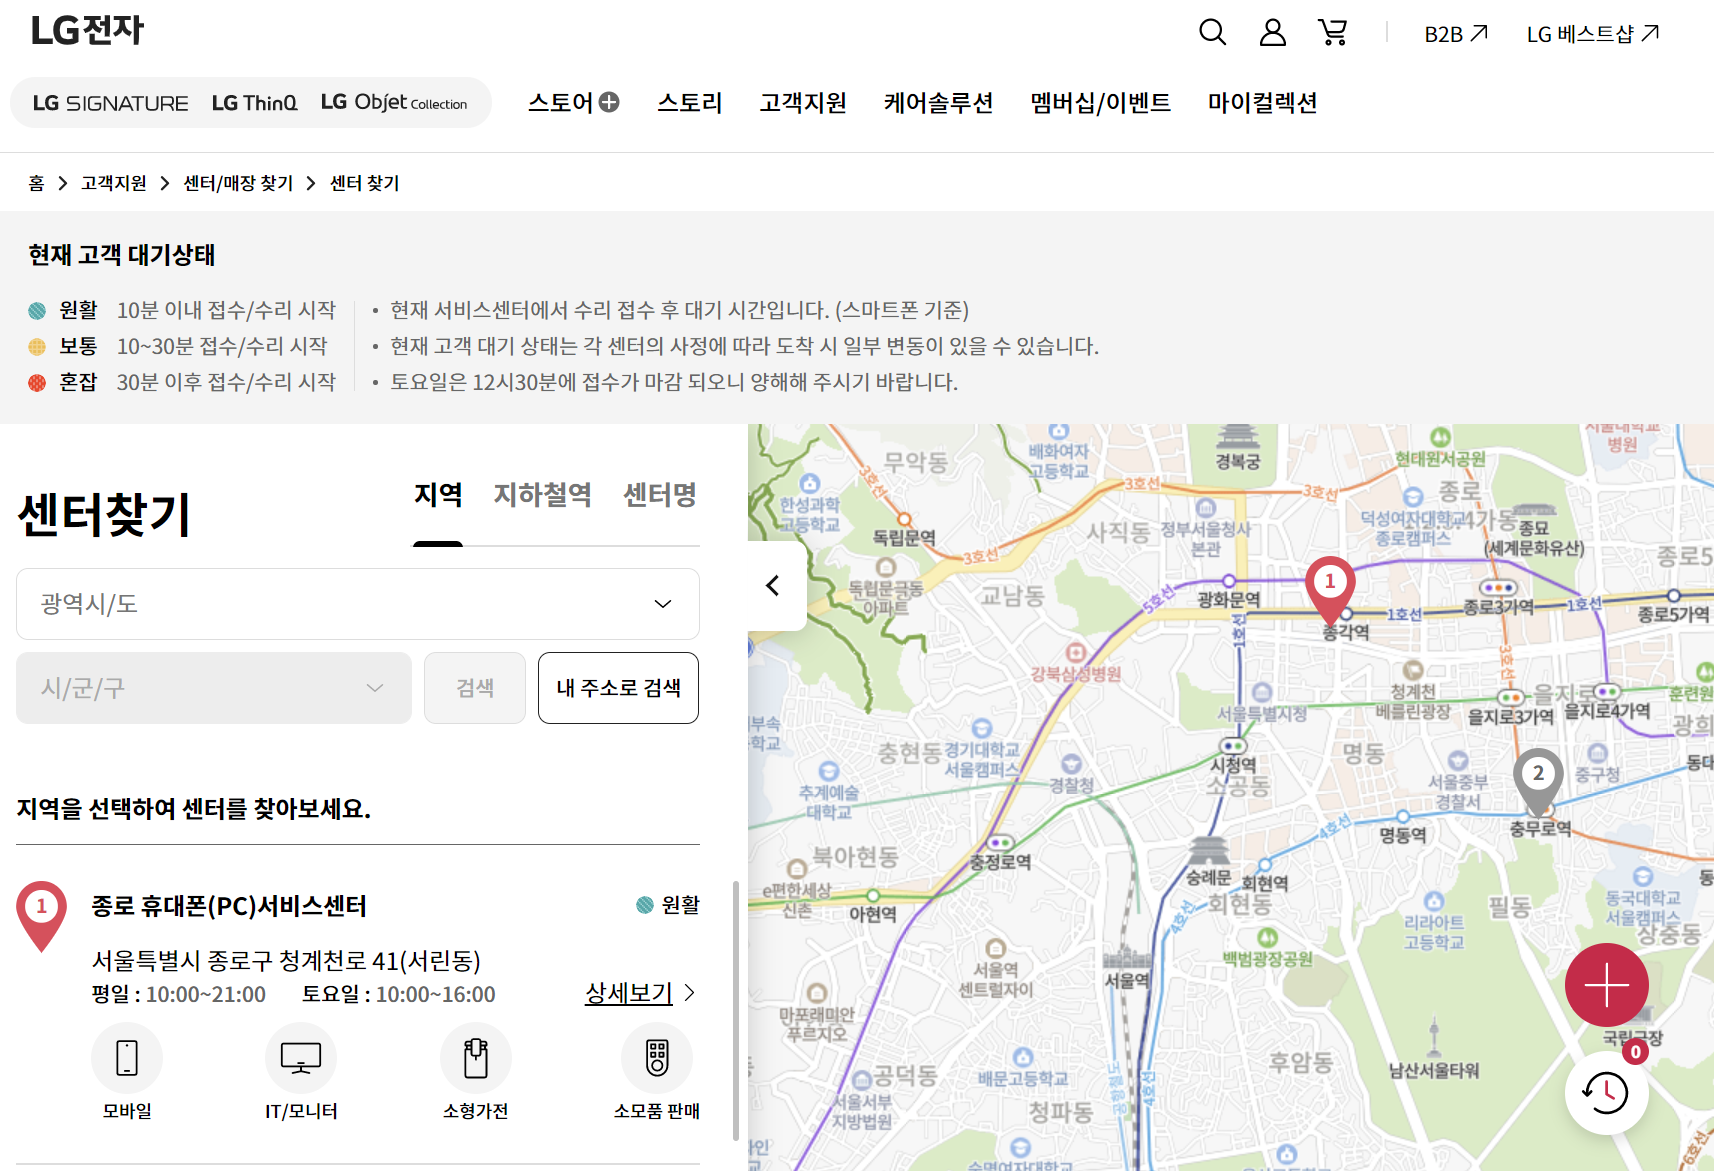The image size is (1714, 1171).
Task: Open LG 베스트샵 external link
Action: click(x=1593, y=34)
